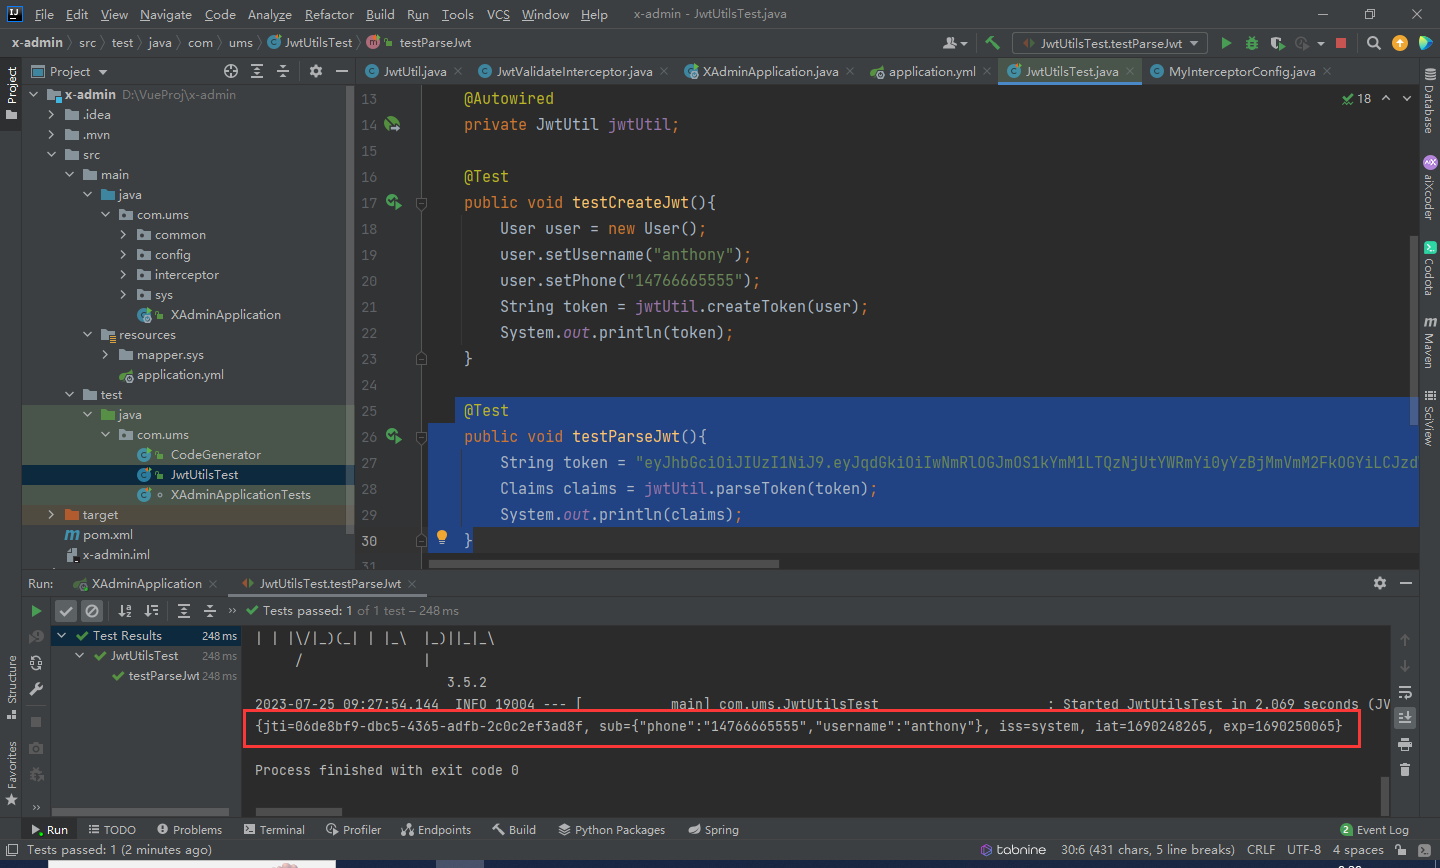
Task: Click CRLF line separator in status bar
Action: tap(1261, 850)
